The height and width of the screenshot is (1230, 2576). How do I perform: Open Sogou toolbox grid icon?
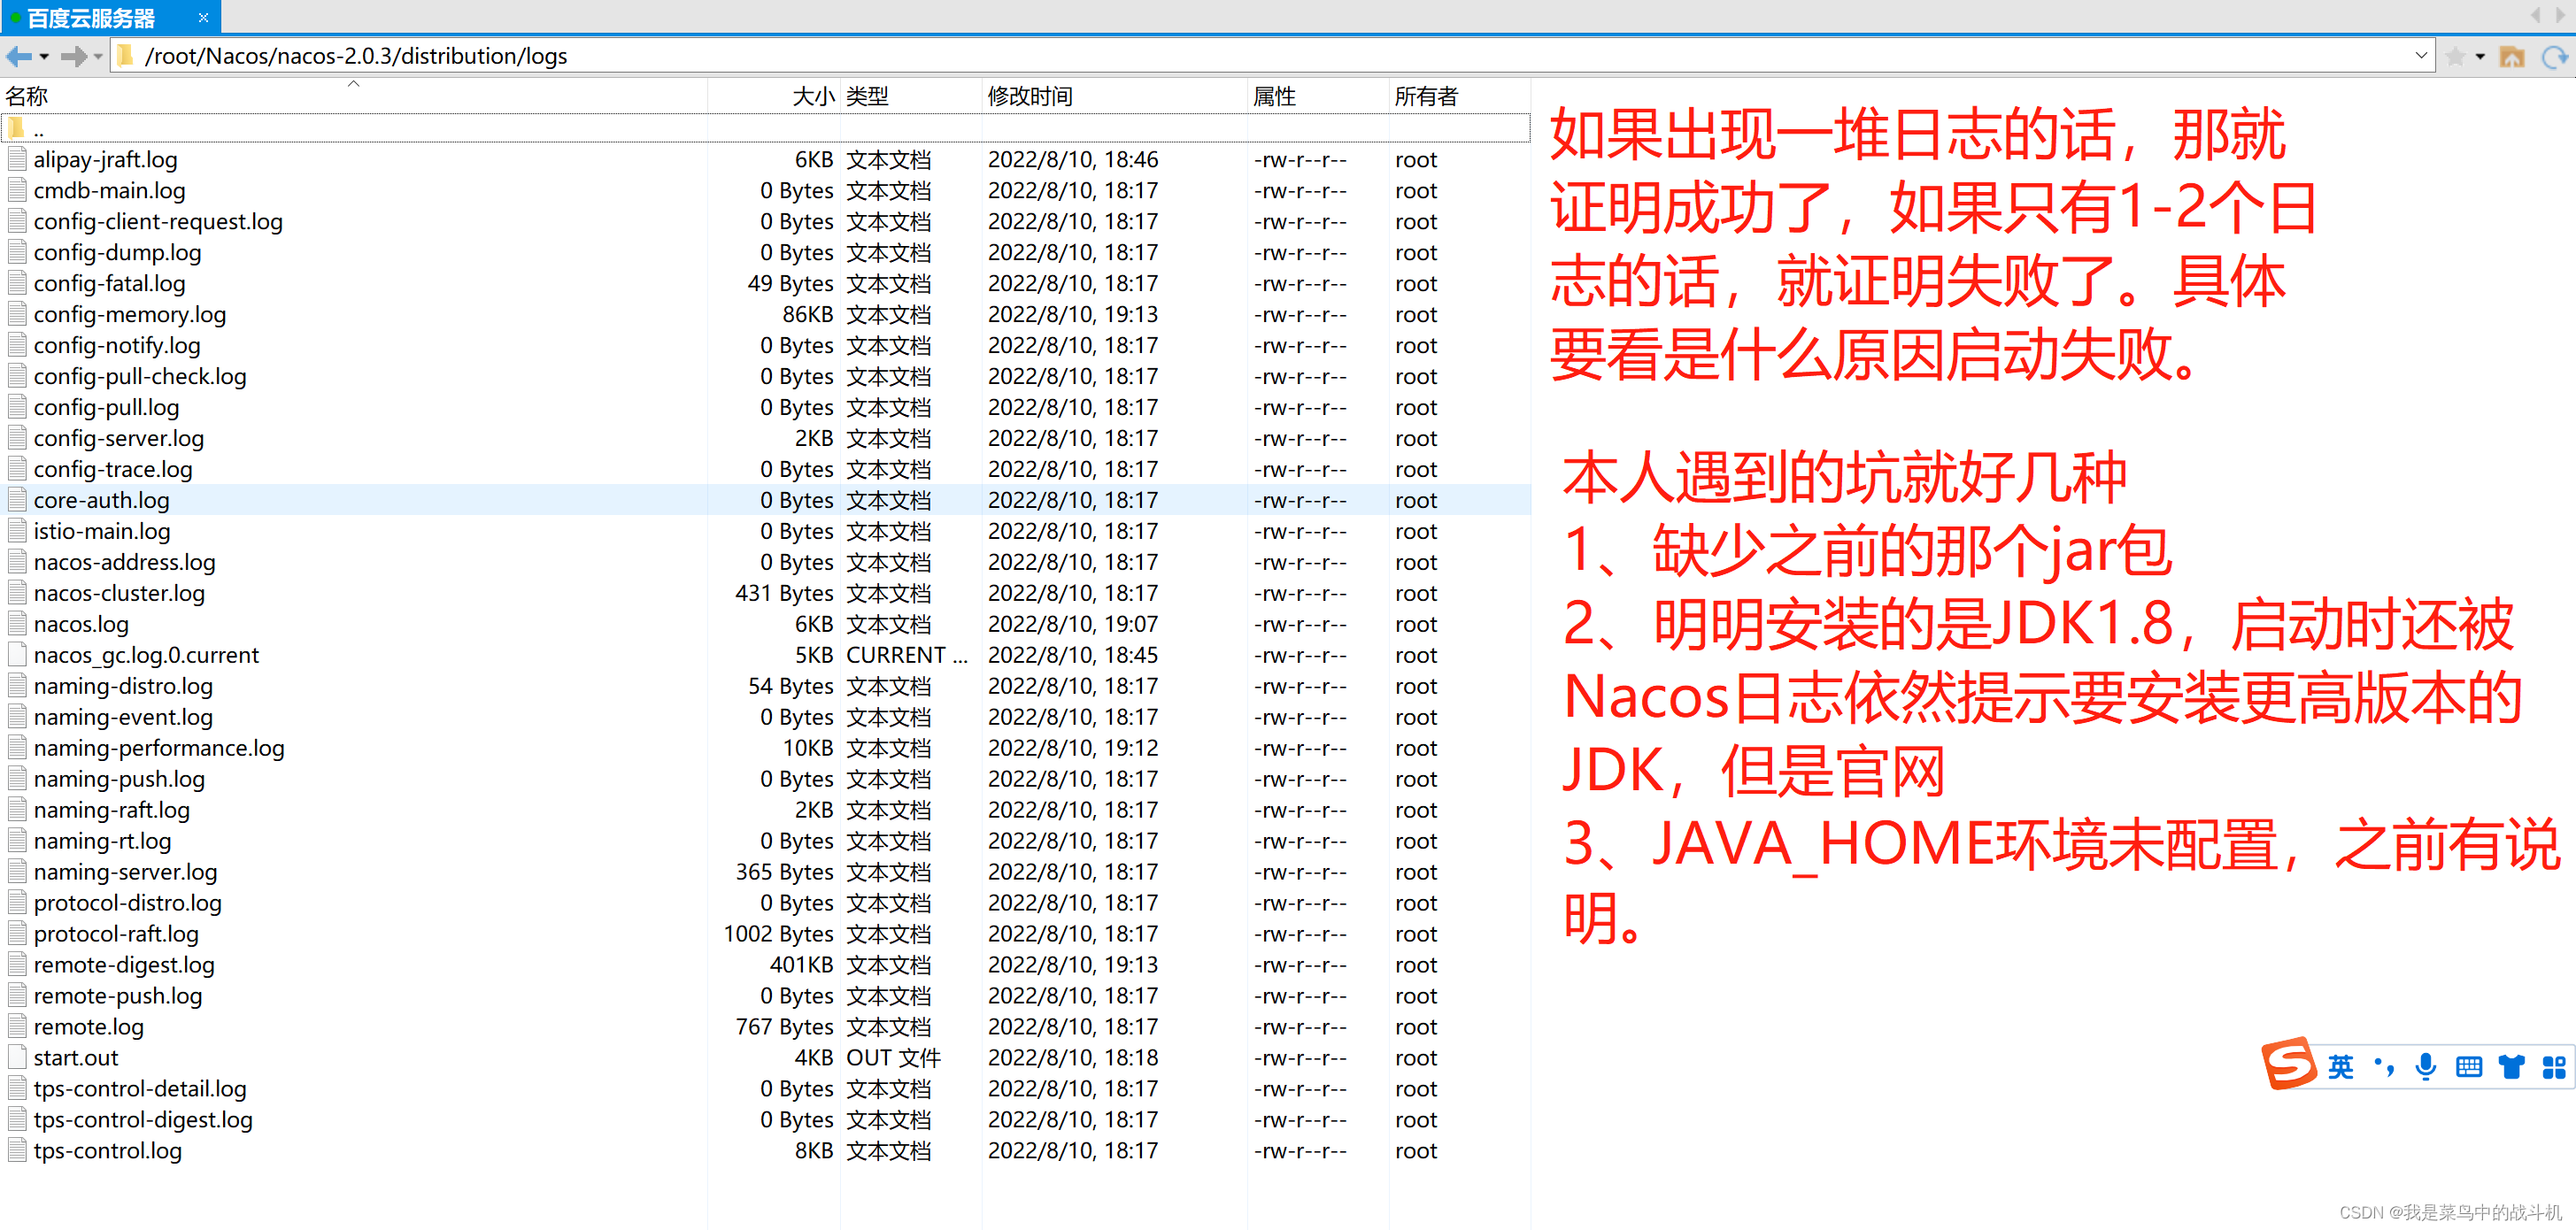[x=2553, y=1066]
